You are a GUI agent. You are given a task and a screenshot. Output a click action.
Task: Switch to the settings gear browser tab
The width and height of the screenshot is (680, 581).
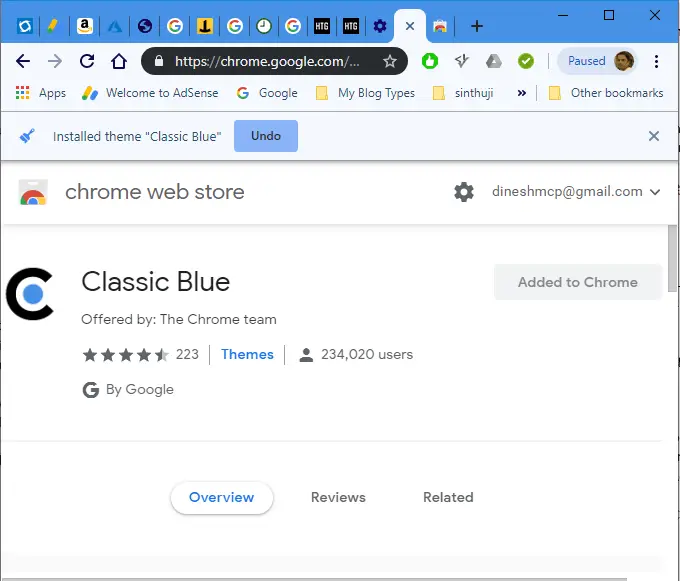380,26
